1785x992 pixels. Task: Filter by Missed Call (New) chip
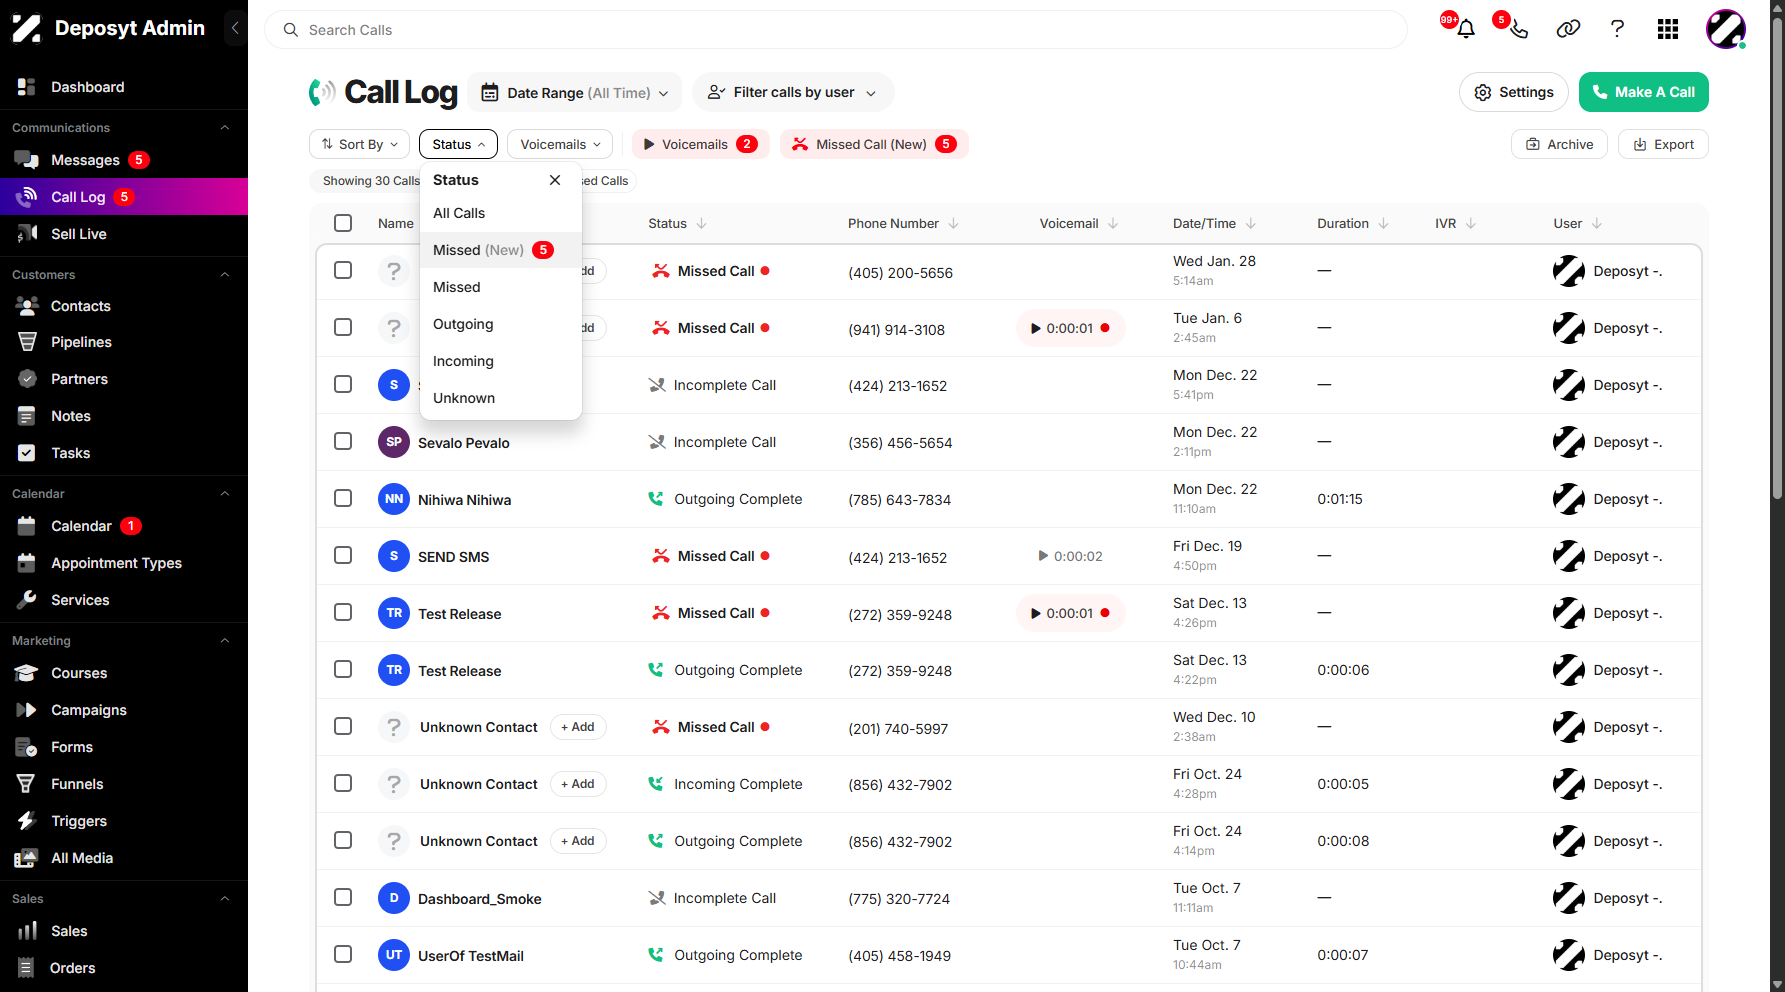coord(875,144)
